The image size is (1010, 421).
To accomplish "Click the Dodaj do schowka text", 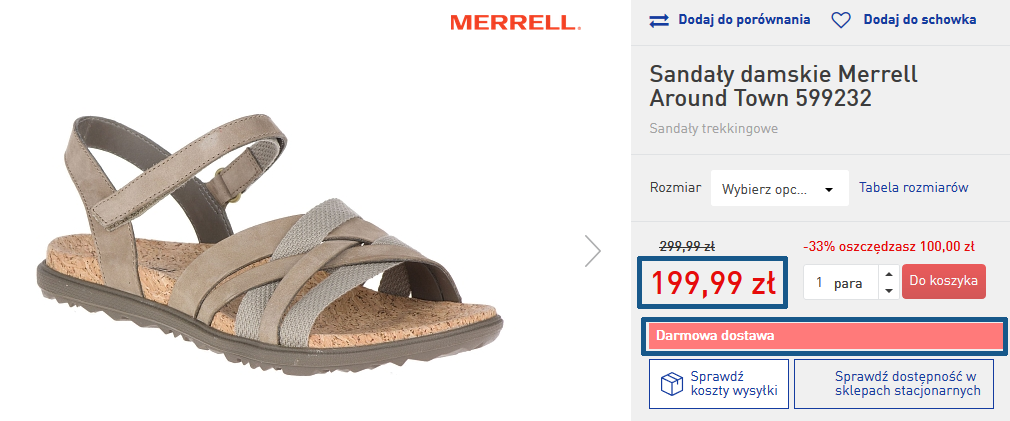I will tap(919, 20).
